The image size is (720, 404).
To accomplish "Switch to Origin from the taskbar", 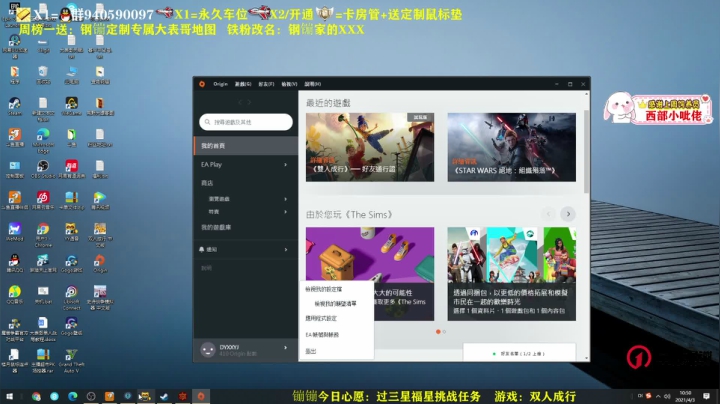I will click(x=201, y=396).
